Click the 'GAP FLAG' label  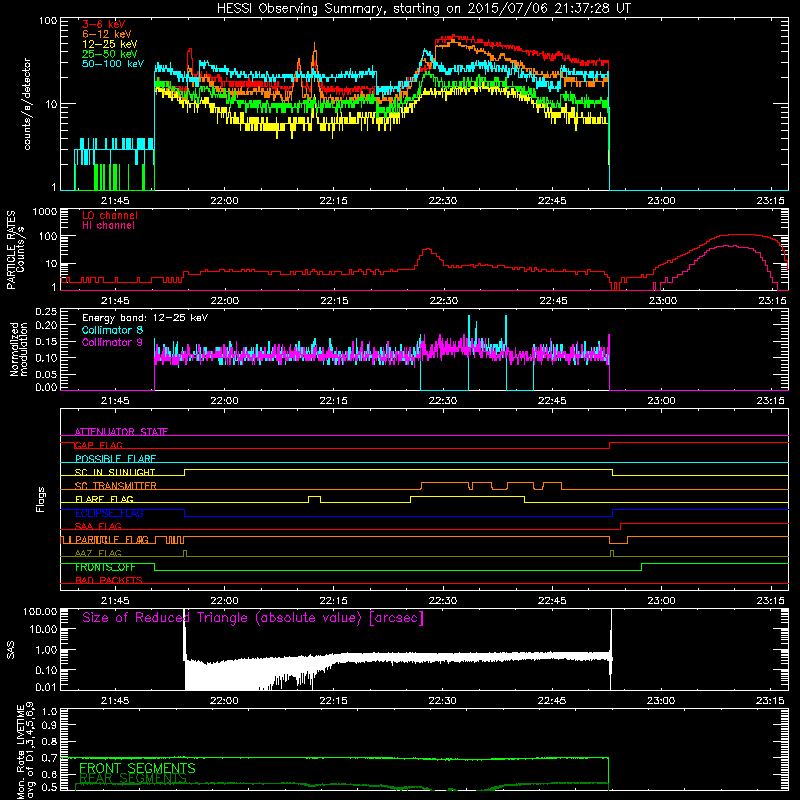[x=98, y=445]
